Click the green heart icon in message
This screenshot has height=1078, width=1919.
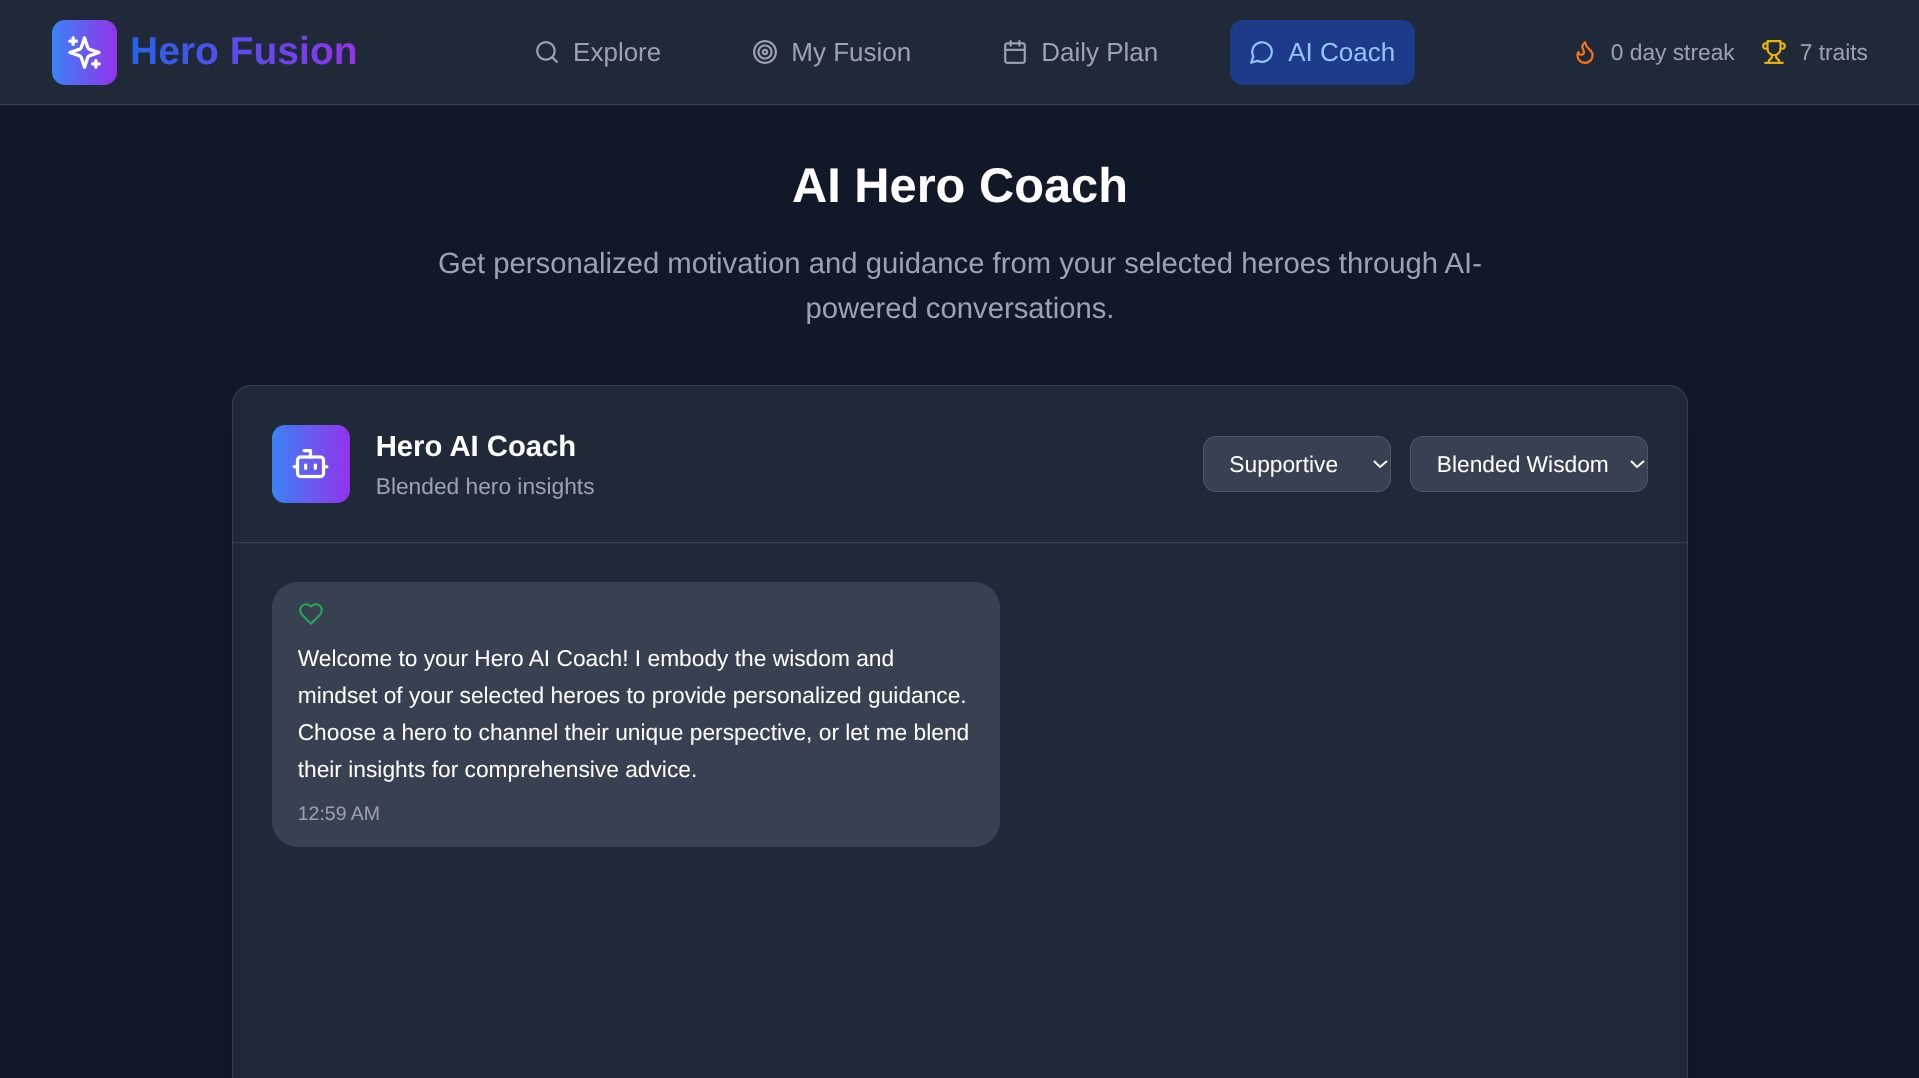310,614
